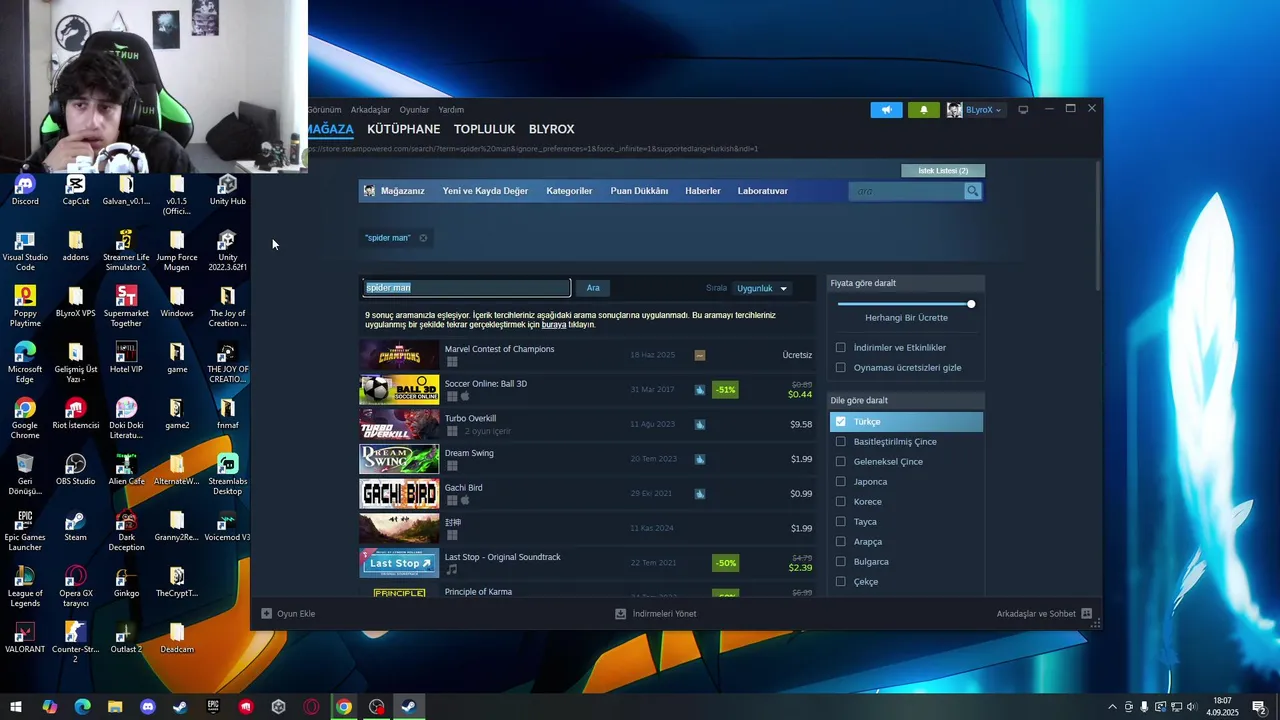Click the store Ara search box

pyautogui.click(x=906, y=191)
